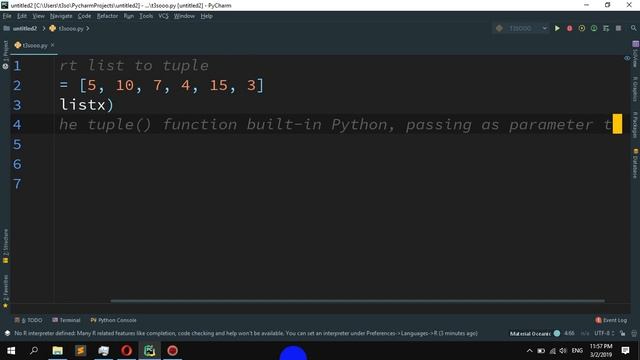Click the eye inspection icon in editor

(x=627, y=58)
